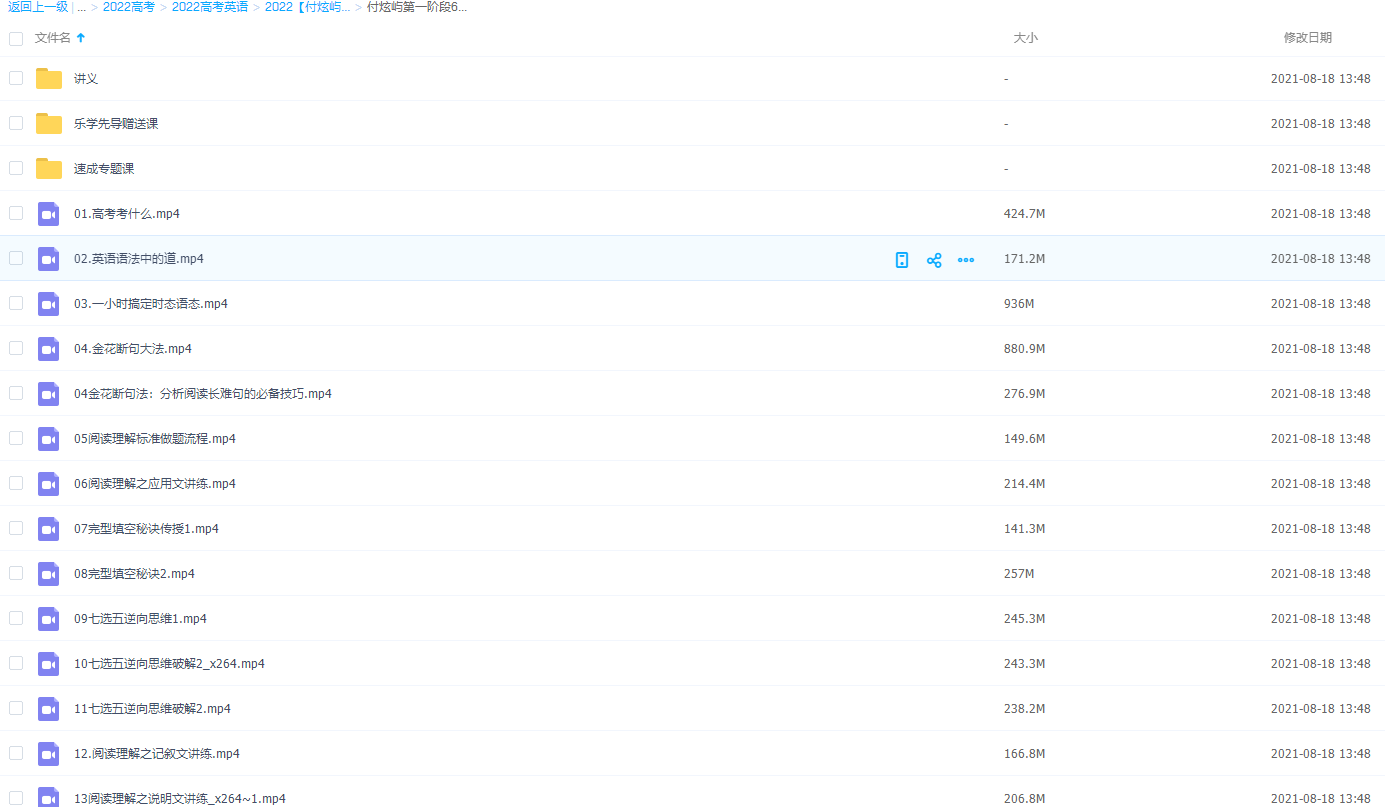The width and height of the screenshot is (1385, 807).
Task: Click the video file icon of 01.高考考什么.mp4
Action: click(x=49, y=214)
